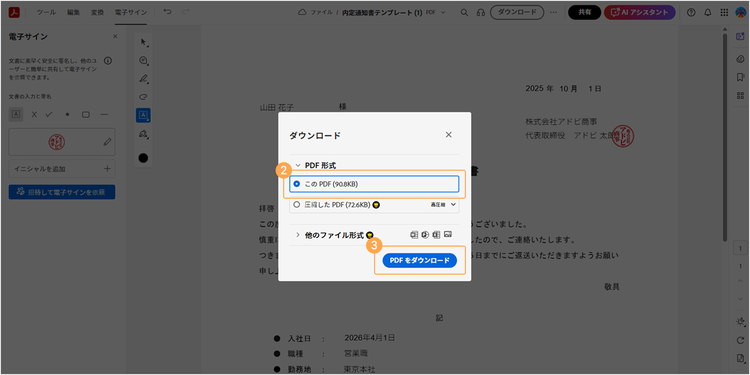
Task: Open the ツール menu
Action: [x=46, y=12]
